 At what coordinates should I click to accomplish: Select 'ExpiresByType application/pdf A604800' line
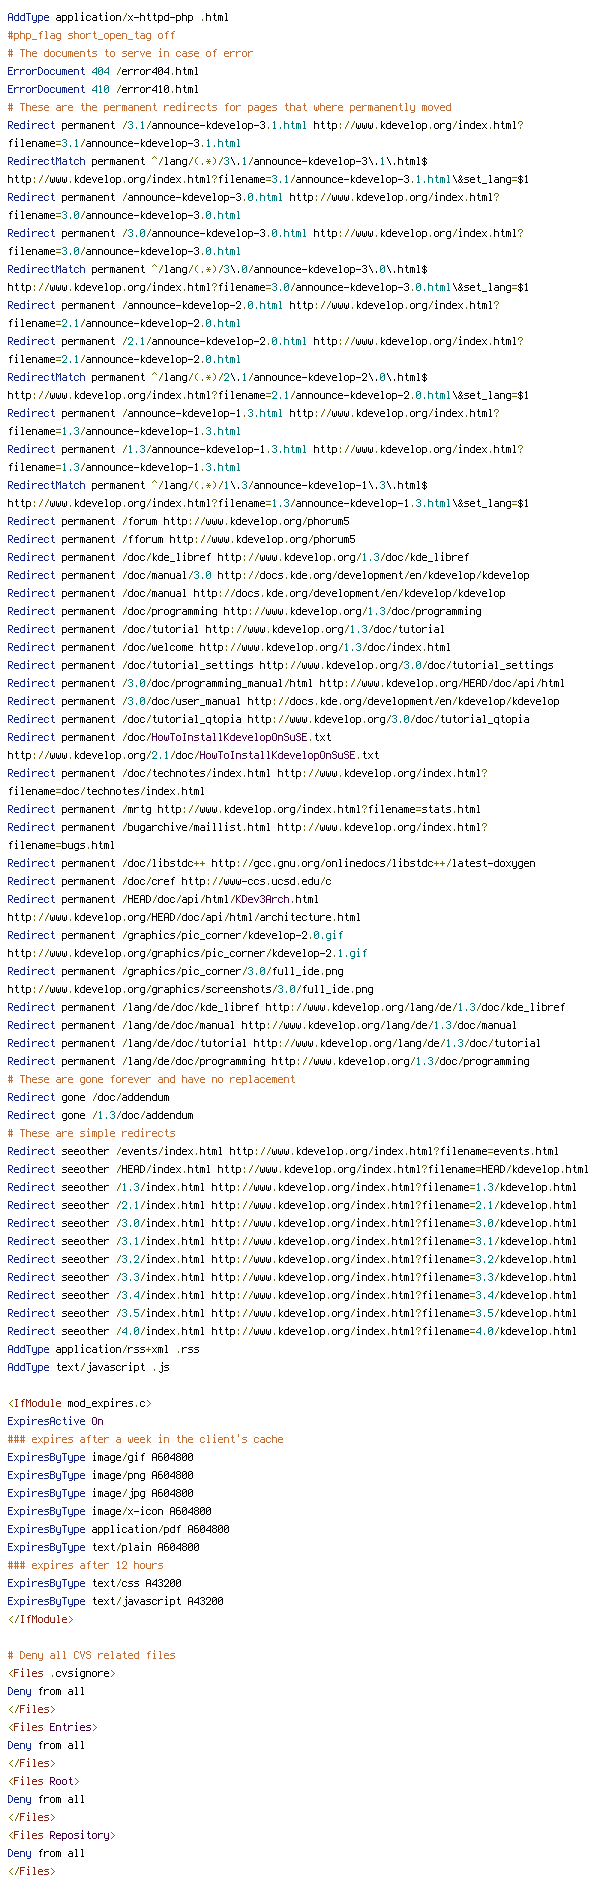point(118,1529)
